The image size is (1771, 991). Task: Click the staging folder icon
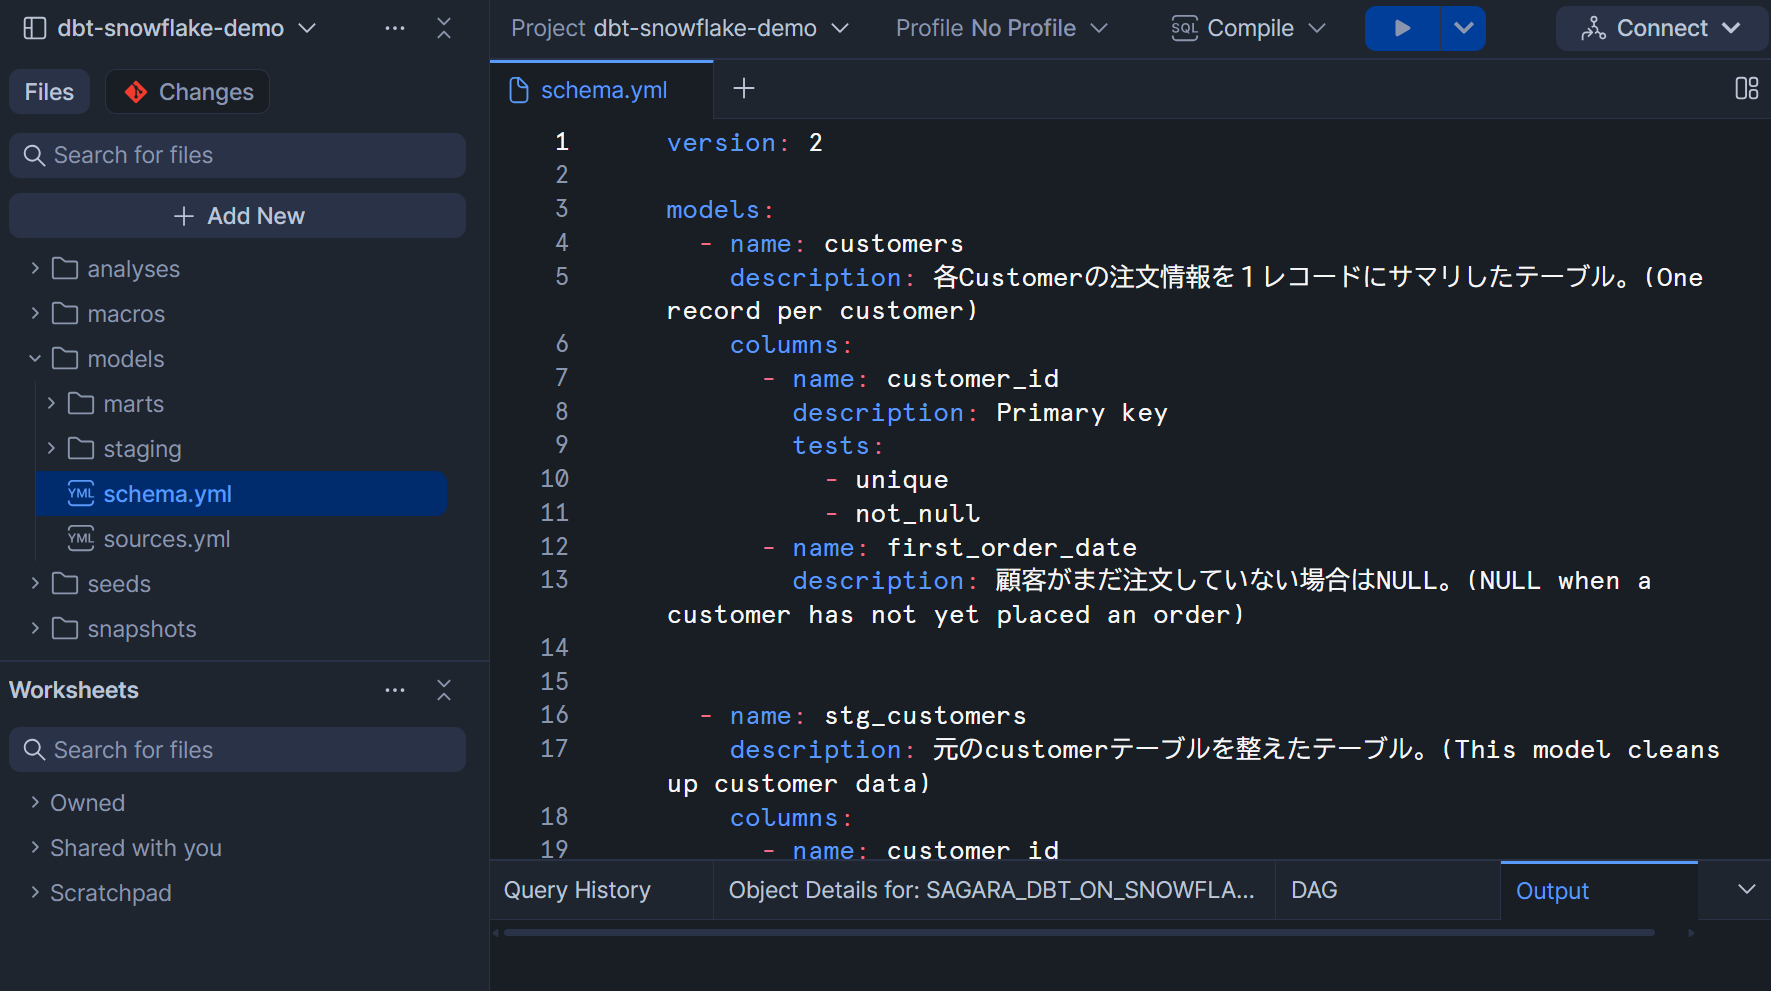81,448
